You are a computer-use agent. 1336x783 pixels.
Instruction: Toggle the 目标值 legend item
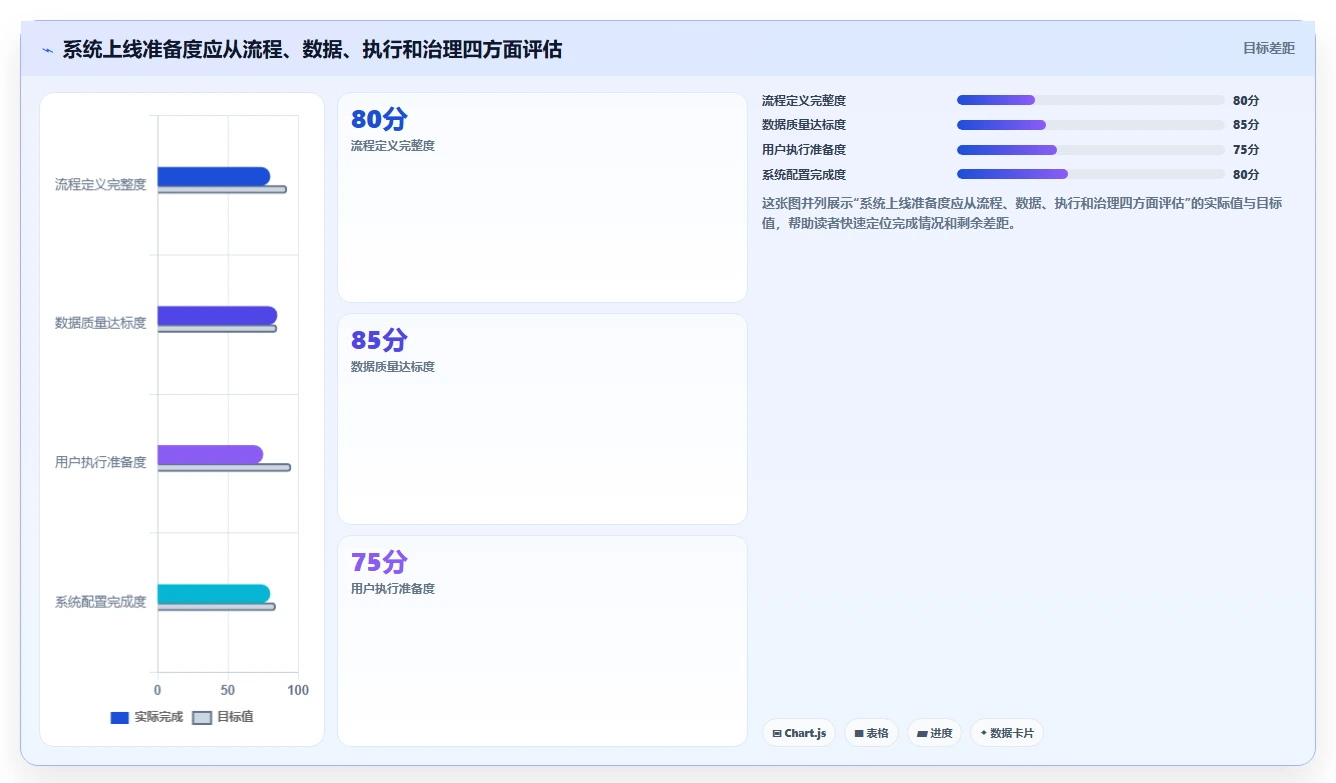pos(223,717)
